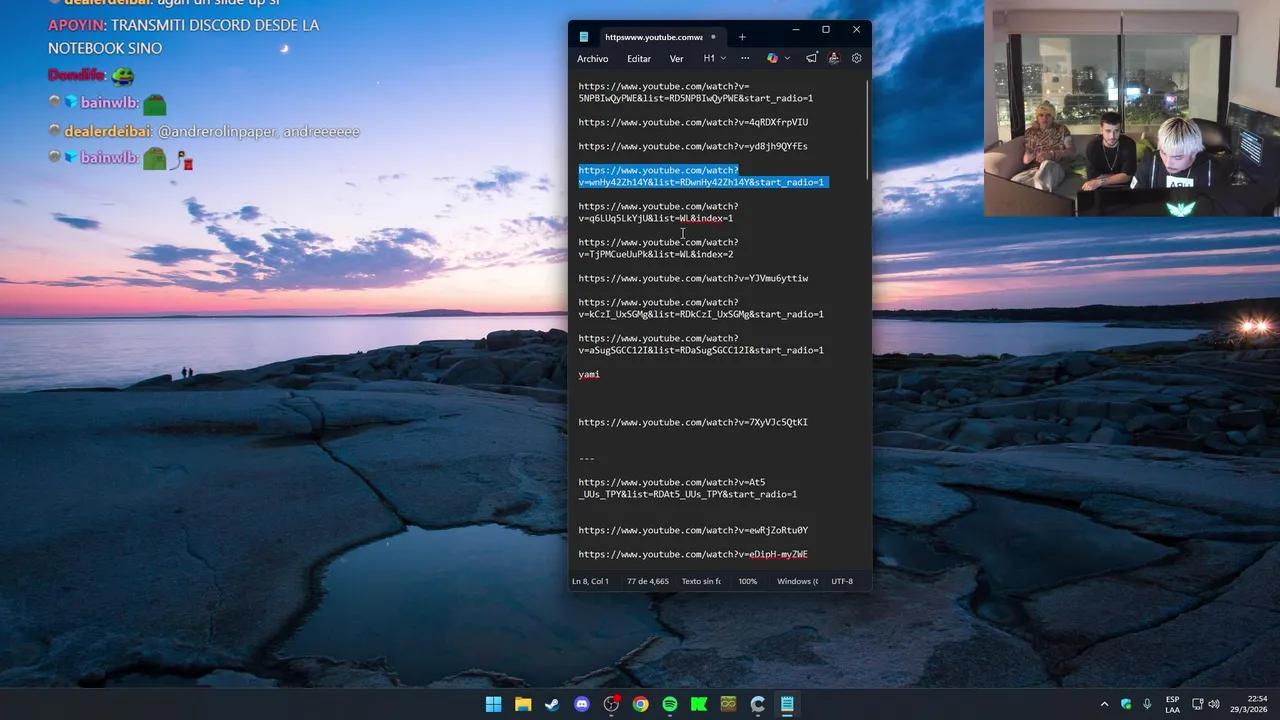Open Google Chrome from taskbar
Image resolution: width=1280 pixels, height=720 pixels.
(641, 704)
